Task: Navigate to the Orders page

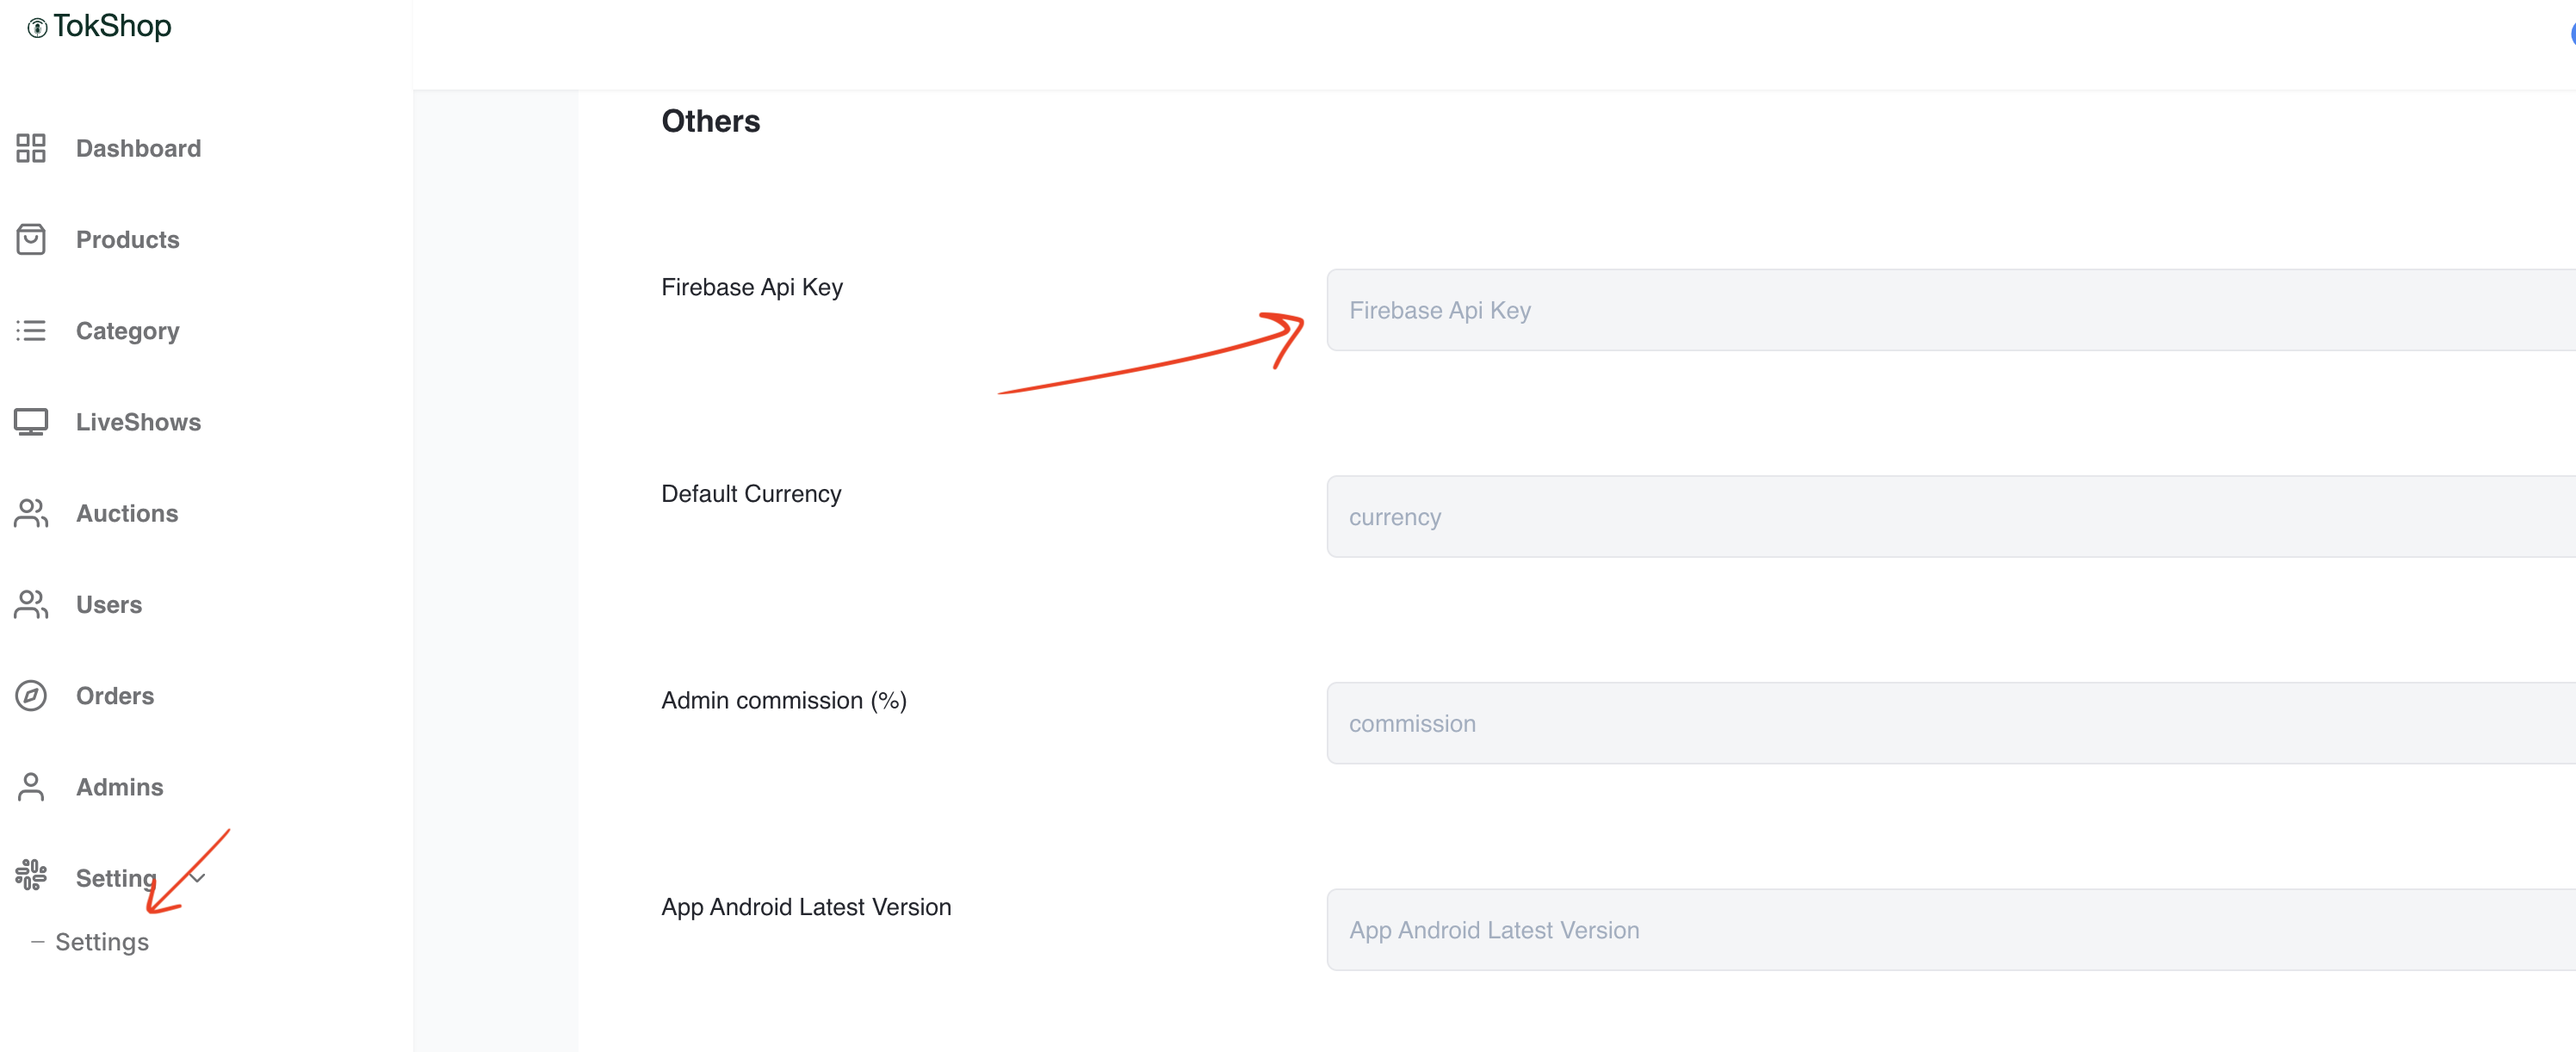Action: pos(115,695)
